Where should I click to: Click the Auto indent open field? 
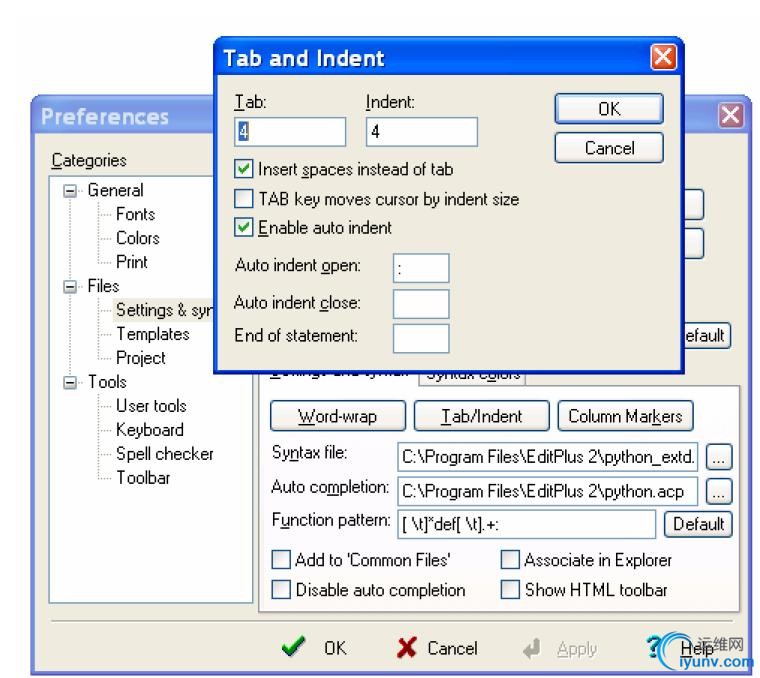tap(421, 268)
